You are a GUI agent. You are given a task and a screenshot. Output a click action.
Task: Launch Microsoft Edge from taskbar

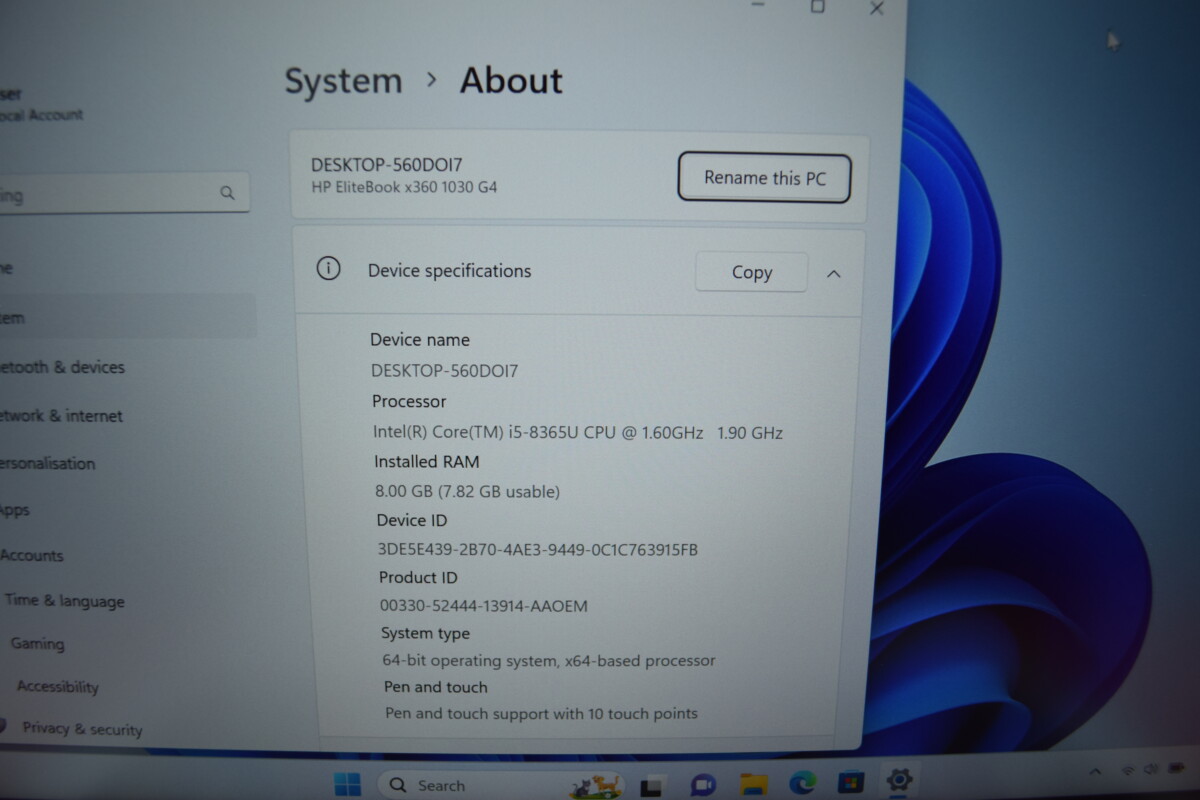click(802, 783)
